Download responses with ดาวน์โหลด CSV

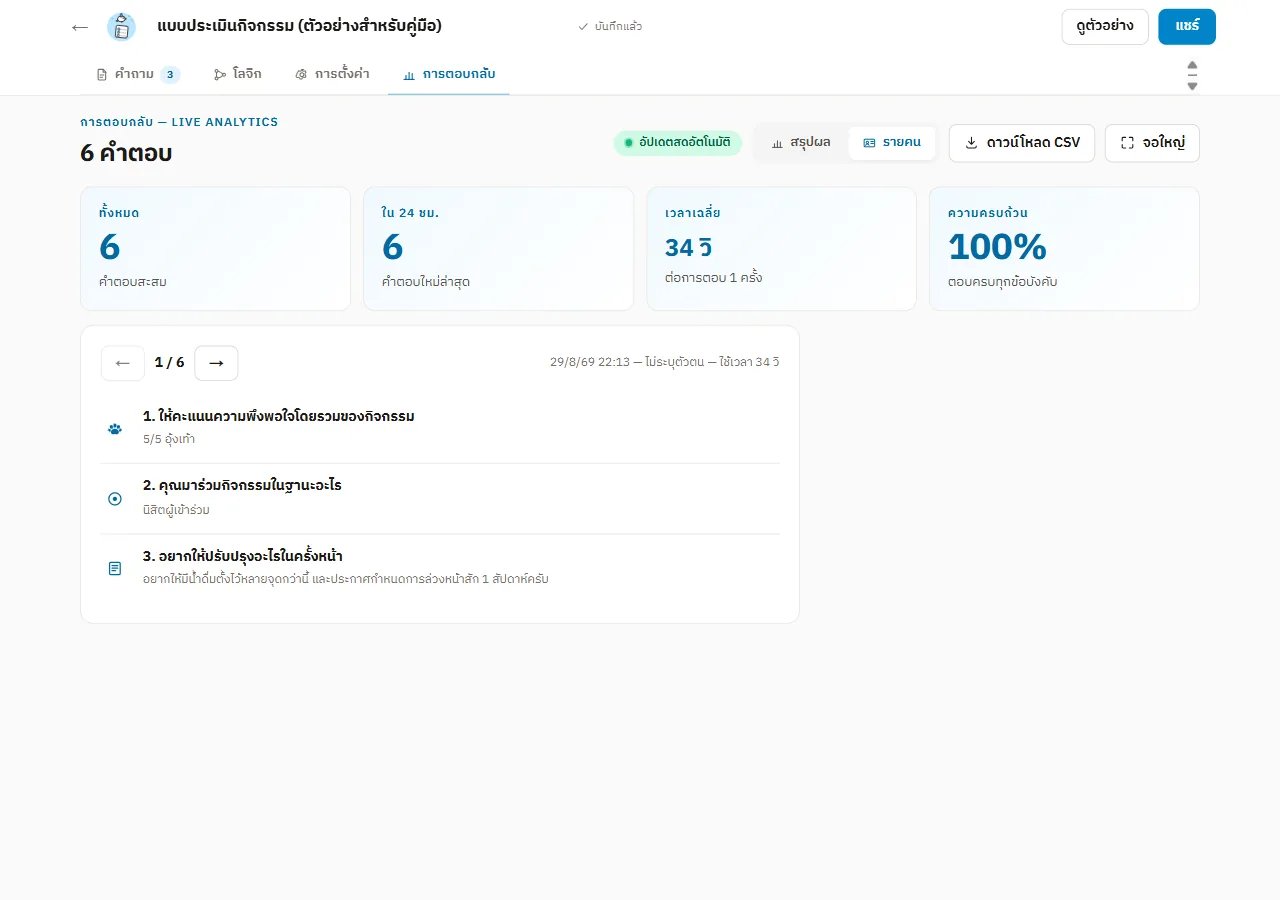(1022, 143)
